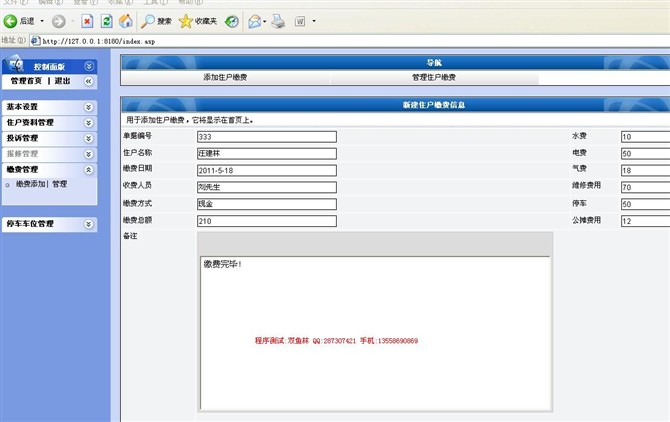Open the Edit dropdown arrow beside Word icon
Image resolution: width=670 pixels, height=422 pixels.
point(314,21)
